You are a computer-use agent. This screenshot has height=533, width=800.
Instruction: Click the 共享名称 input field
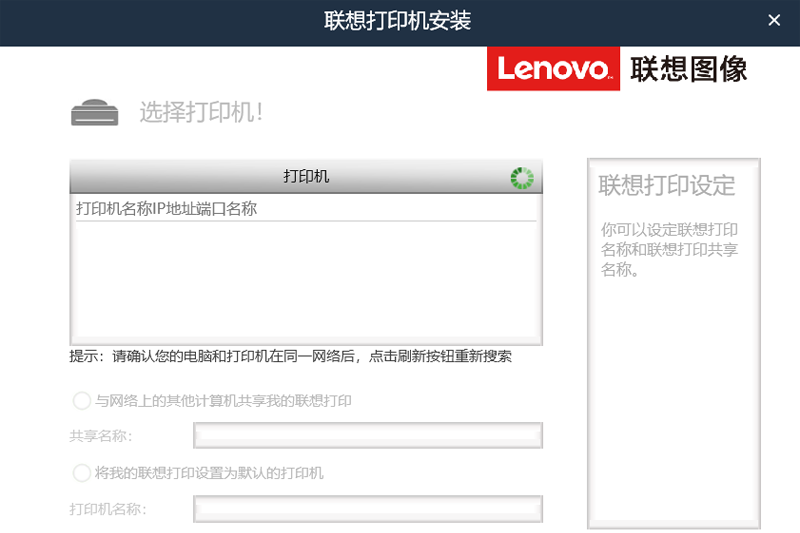(x=368, y=436)
